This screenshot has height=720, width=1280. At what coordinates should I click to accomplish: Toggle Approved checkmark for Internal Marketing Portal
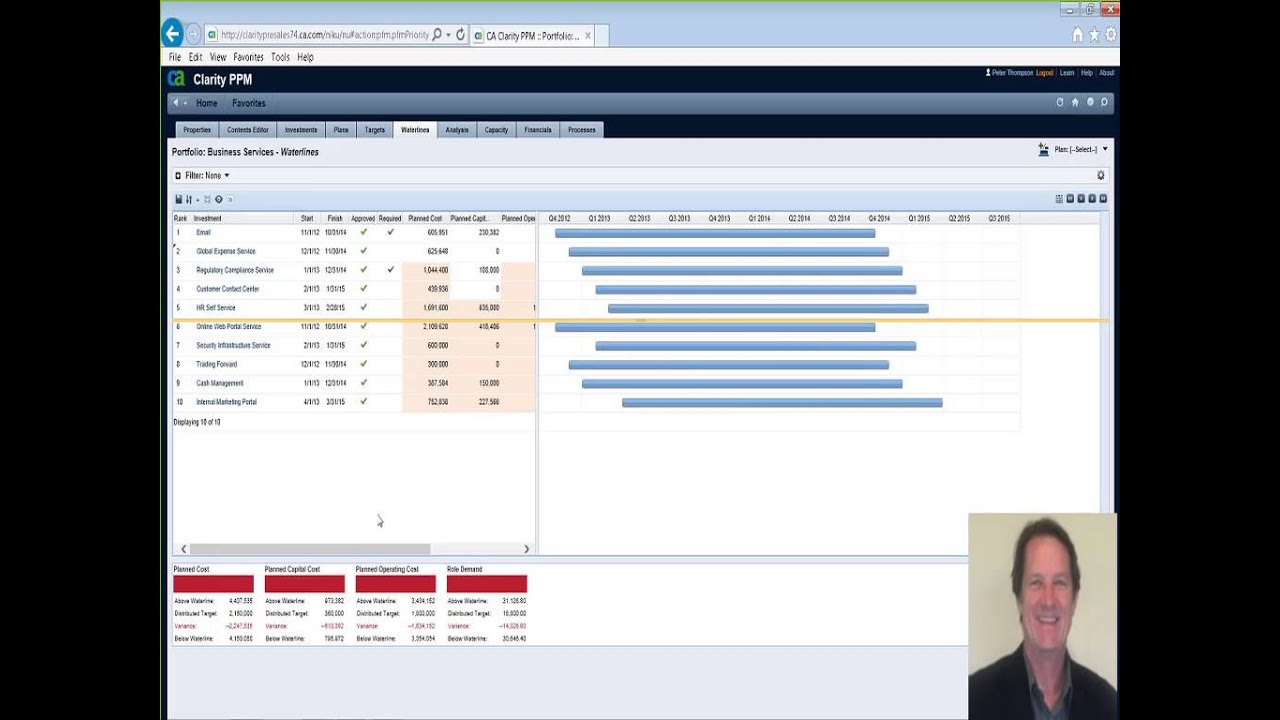point(363,402)
